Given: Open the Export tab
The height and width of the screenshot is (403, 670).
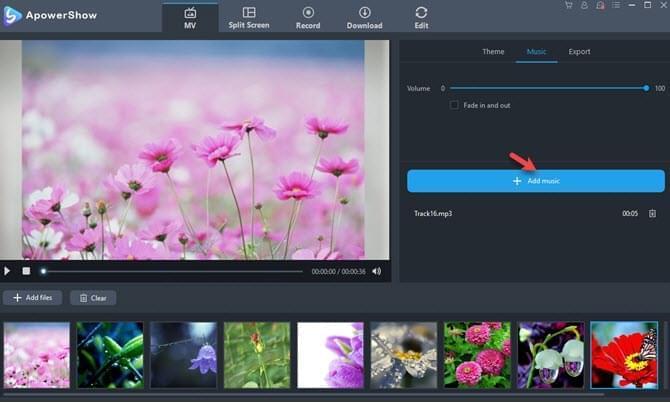Looking at the screenshot, I should pos(579,52).
